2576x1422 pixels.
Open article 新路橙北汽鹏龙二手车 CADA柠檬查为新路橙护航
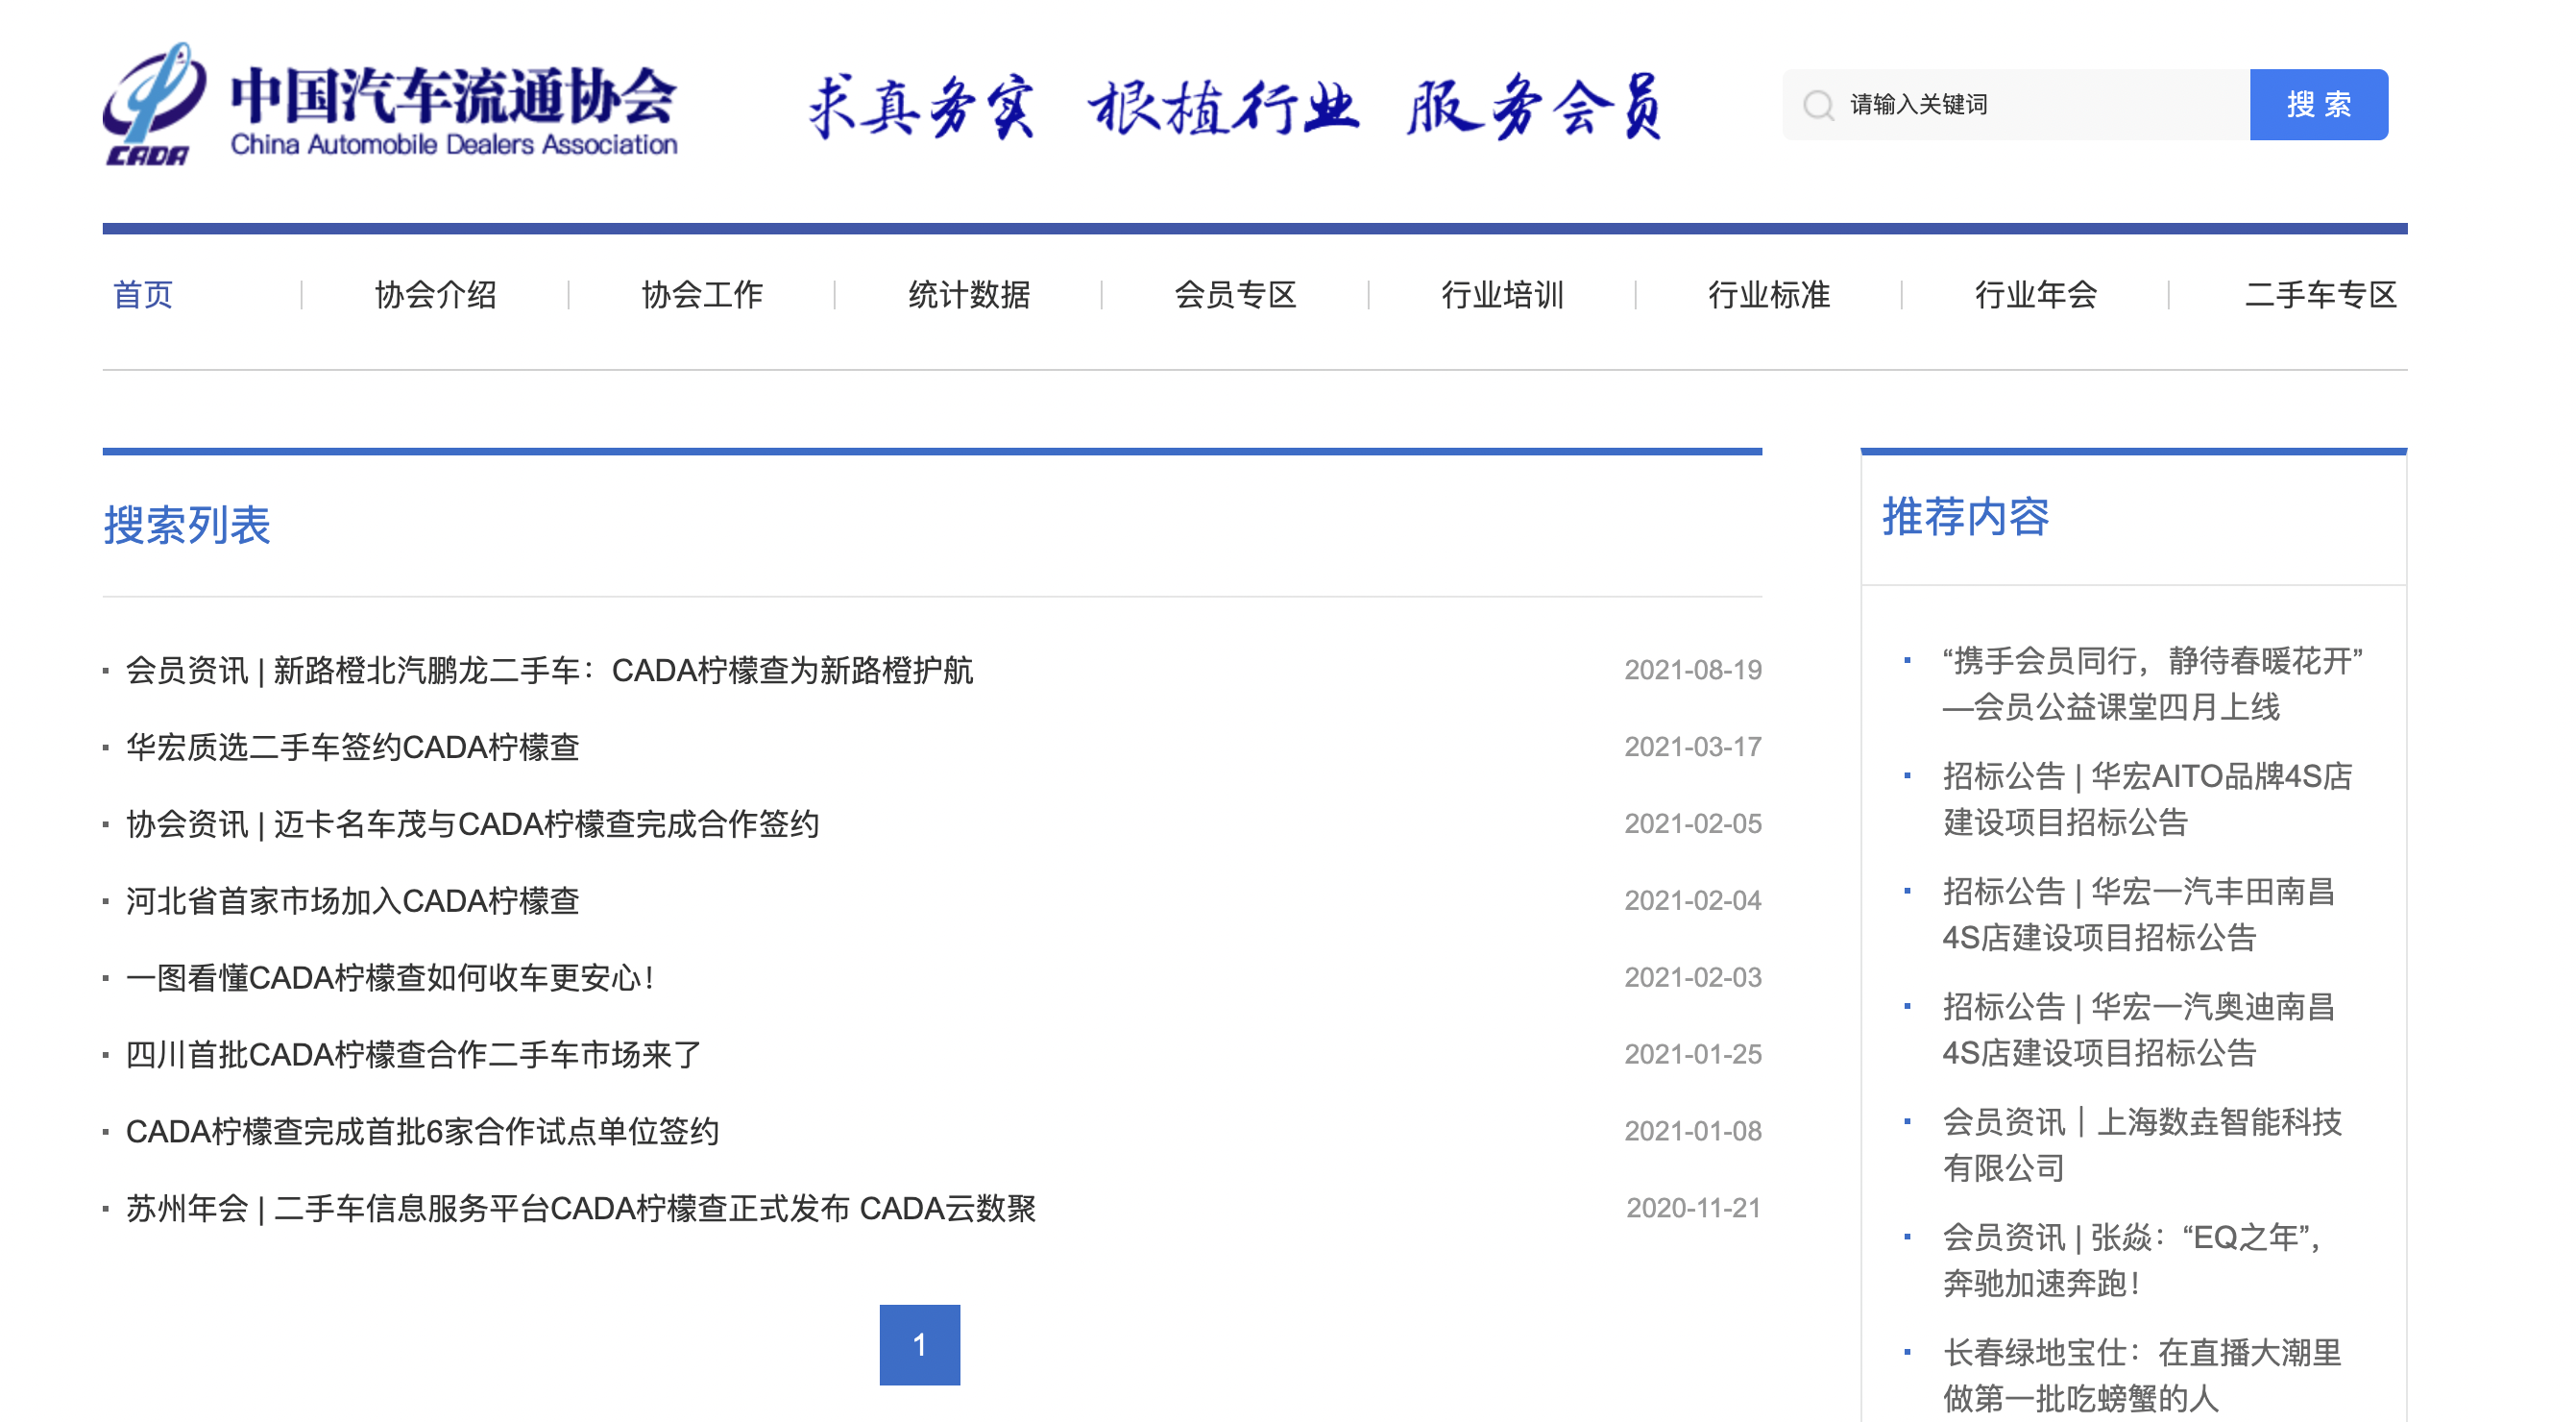click(x=549, y=670)
